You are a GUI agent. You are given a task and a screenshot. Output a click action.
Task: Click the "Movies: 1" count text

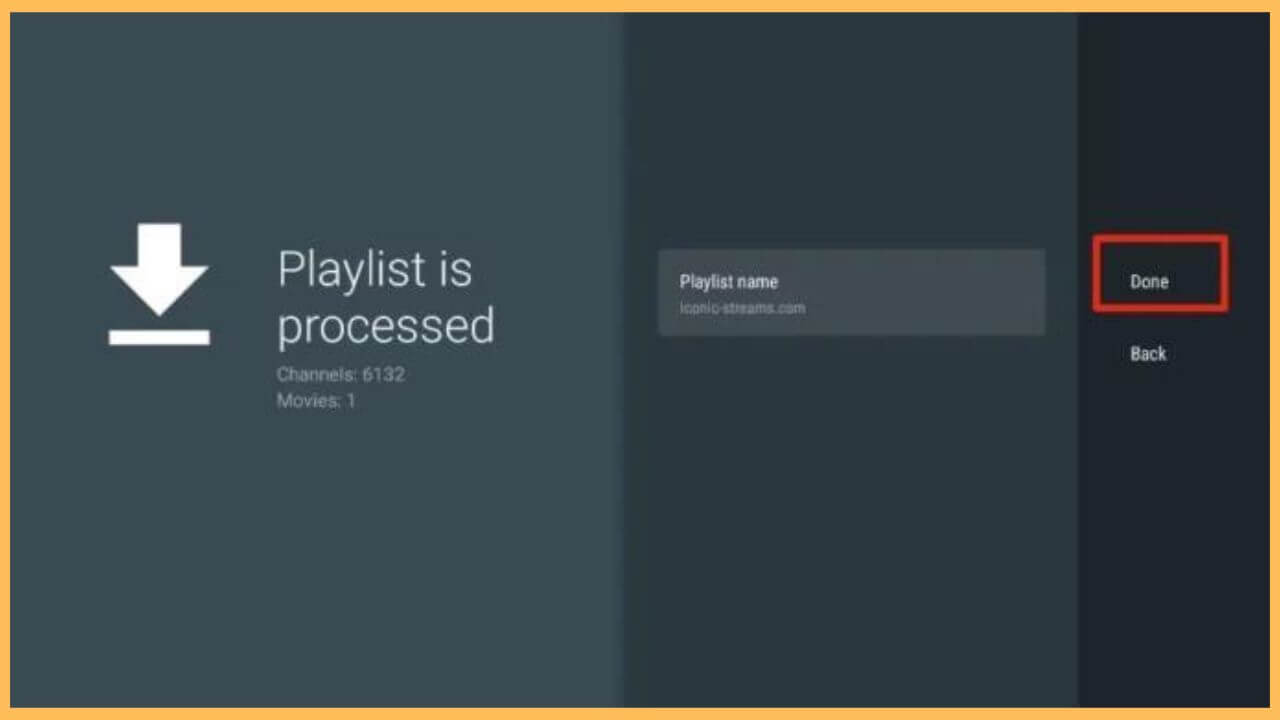point(315,401)
